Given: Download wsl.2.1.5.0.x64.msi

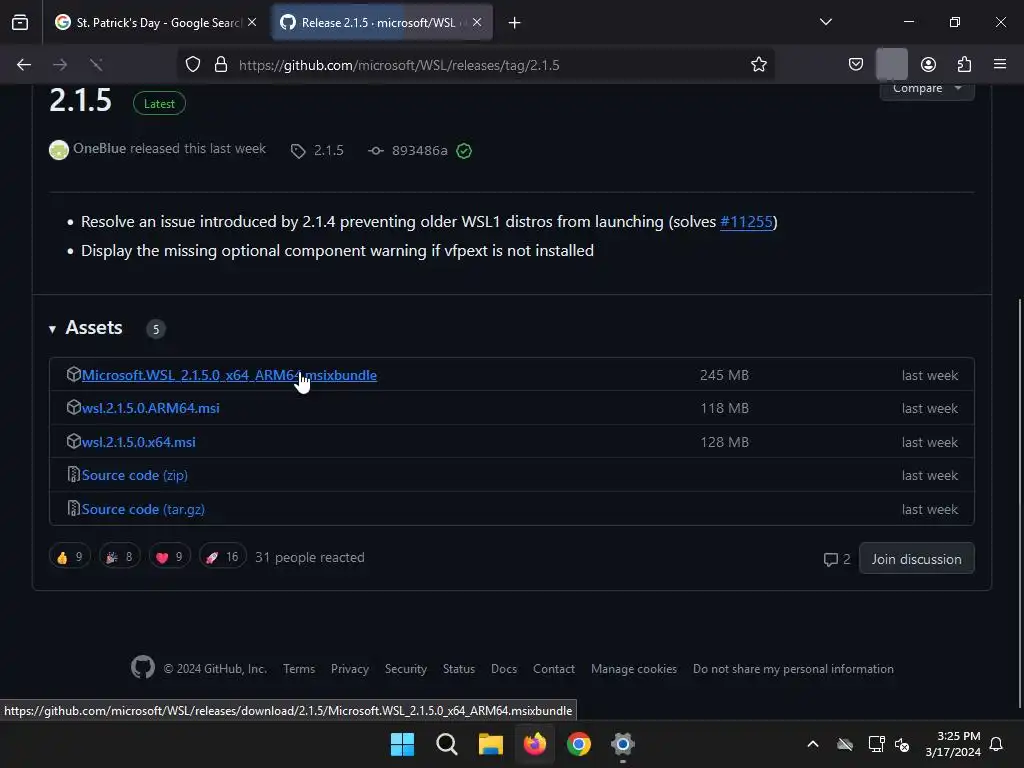Looking at the screenshot, I should (138, 442).
